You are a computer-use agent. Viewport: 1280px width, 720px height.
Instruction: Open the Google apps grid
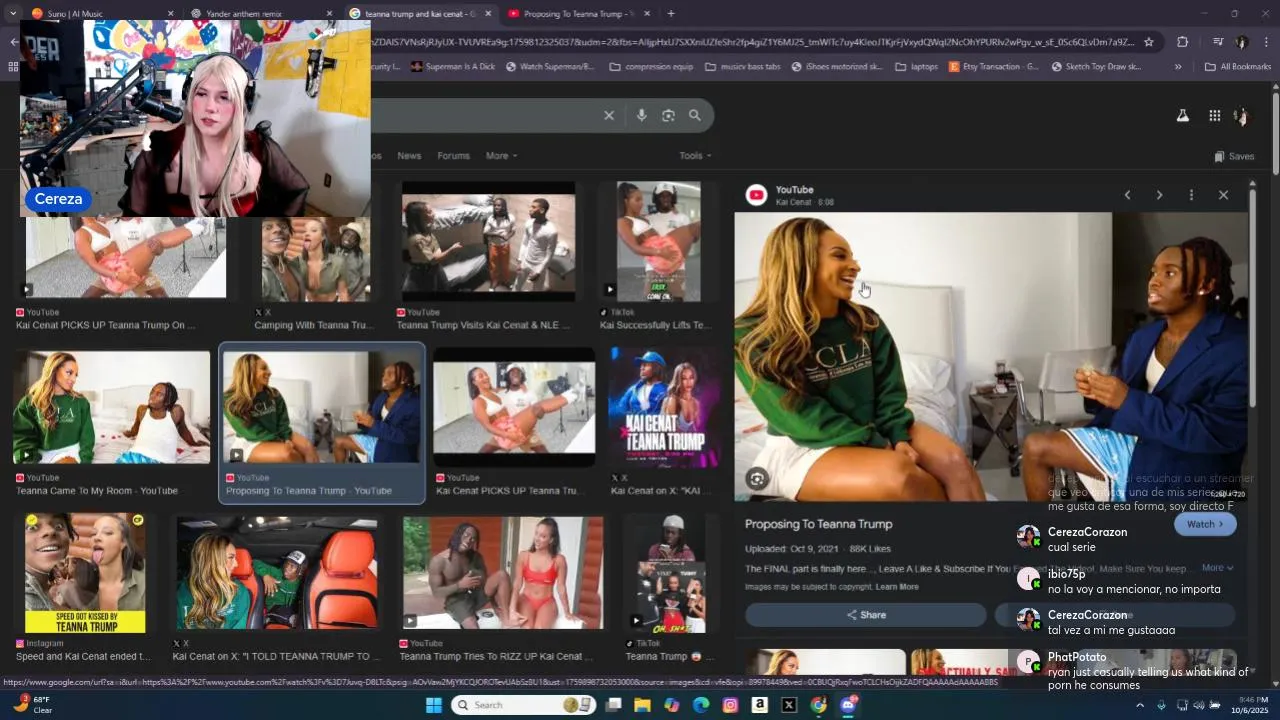[1214, 116]
